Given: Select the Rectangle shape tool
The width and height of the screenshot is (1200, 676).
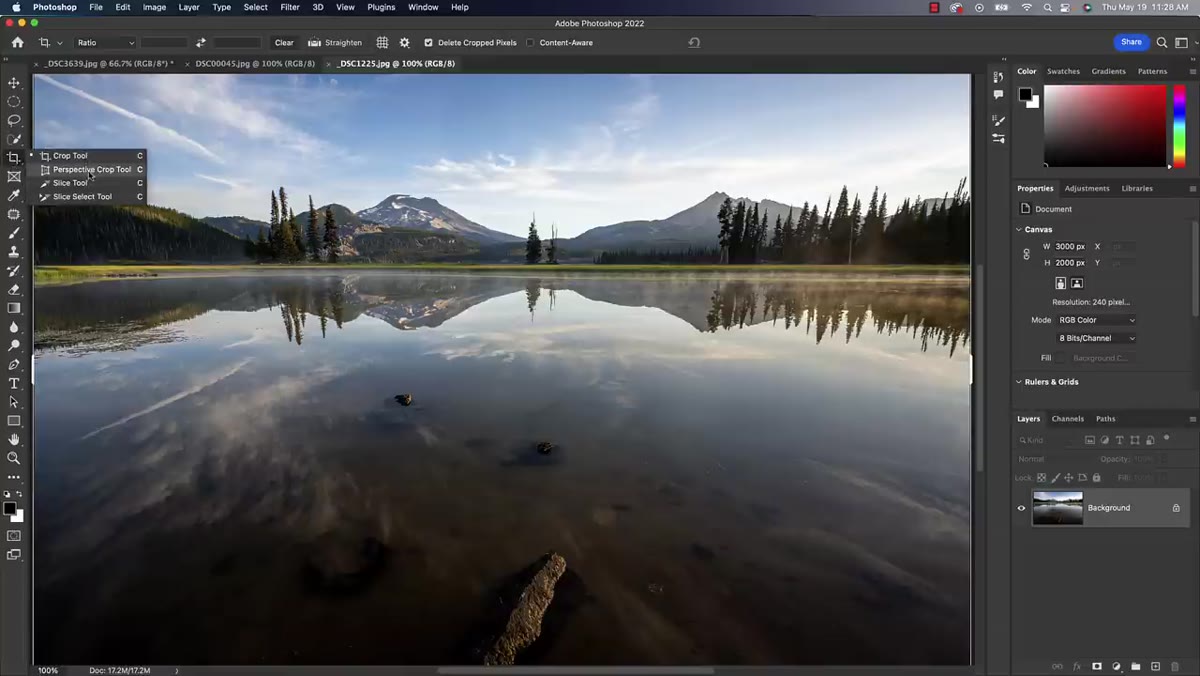Looking at the screenshot, I should (14, 421).
